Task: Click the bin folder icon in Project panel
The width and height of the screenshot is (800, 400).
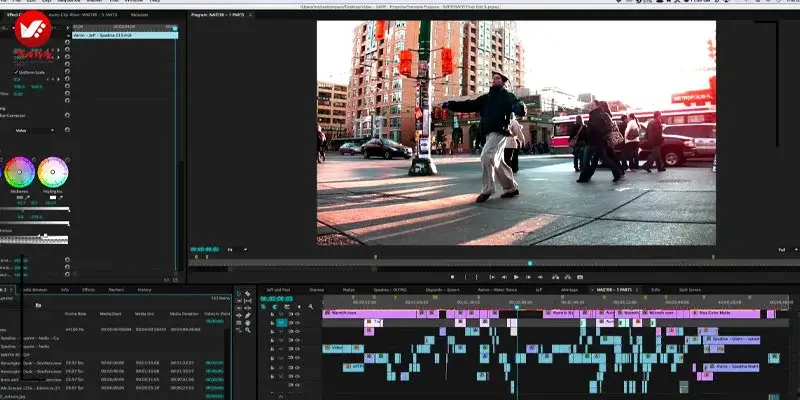Action: pyautogui.click(x=38, y=305)
